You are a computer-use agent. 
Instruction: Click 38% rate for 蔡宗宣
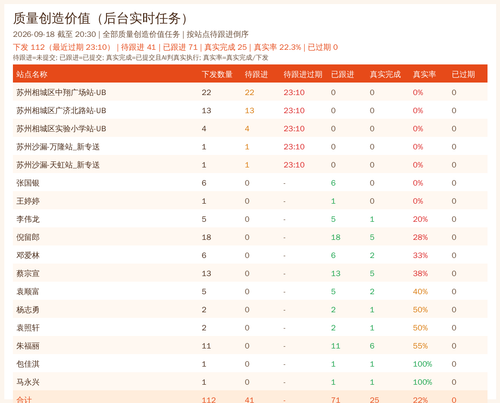(420, 273)
